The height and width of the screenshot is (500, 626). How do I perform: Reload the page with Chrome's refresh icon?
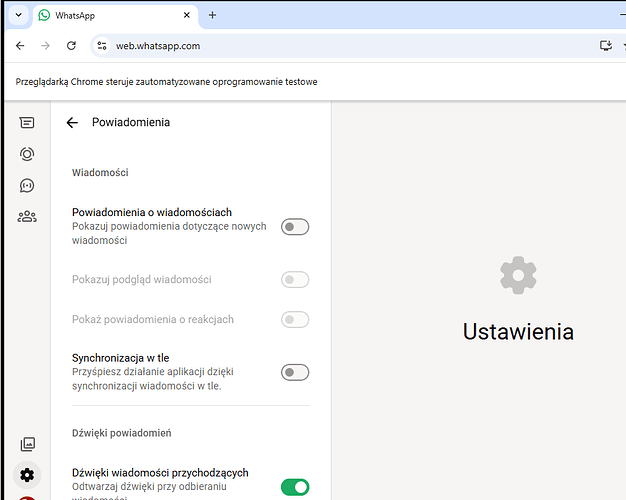[x=71, y=46]
